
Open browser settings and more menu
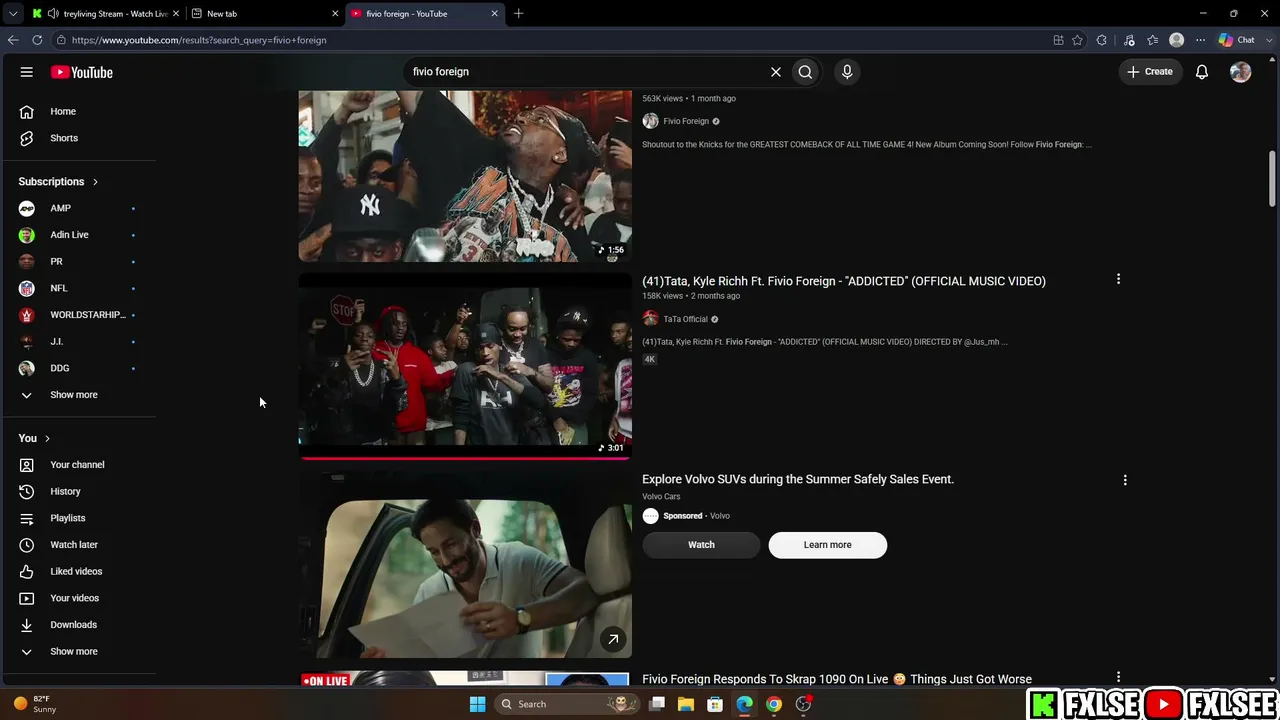[1201, 40]
